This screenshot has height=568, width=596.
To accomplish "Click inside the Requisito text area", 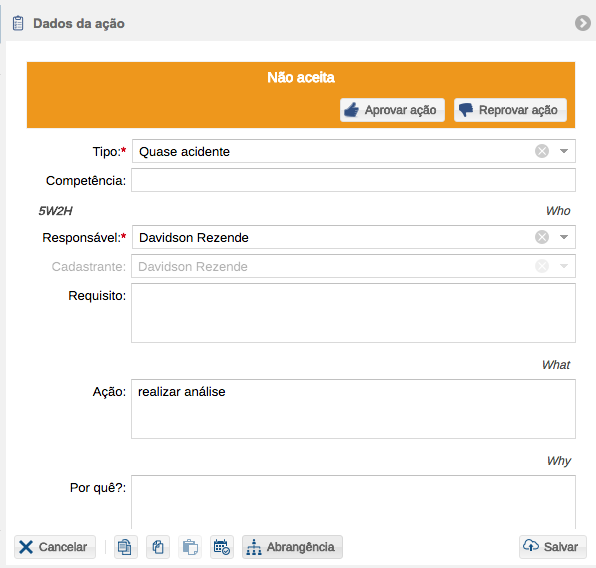I will pos(353,313).
